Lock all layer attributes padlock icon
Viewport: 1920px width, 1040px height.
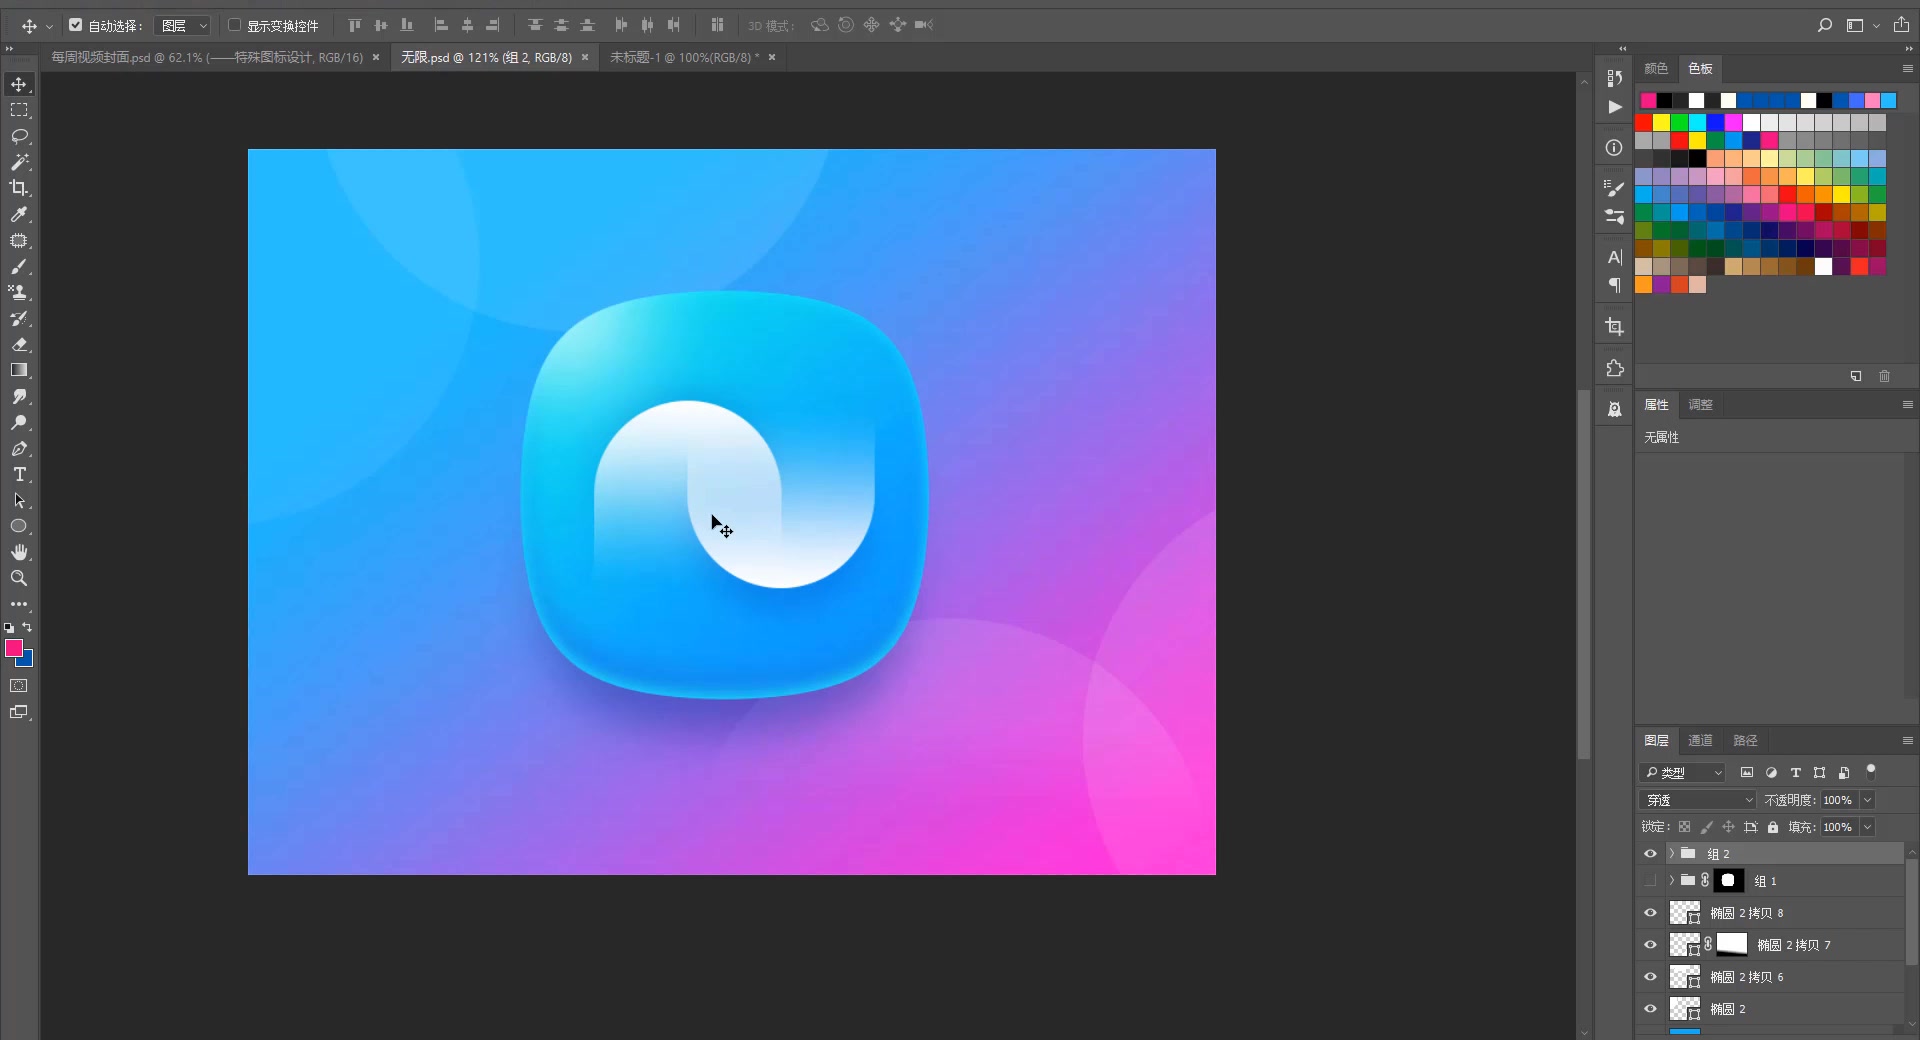1773,827
